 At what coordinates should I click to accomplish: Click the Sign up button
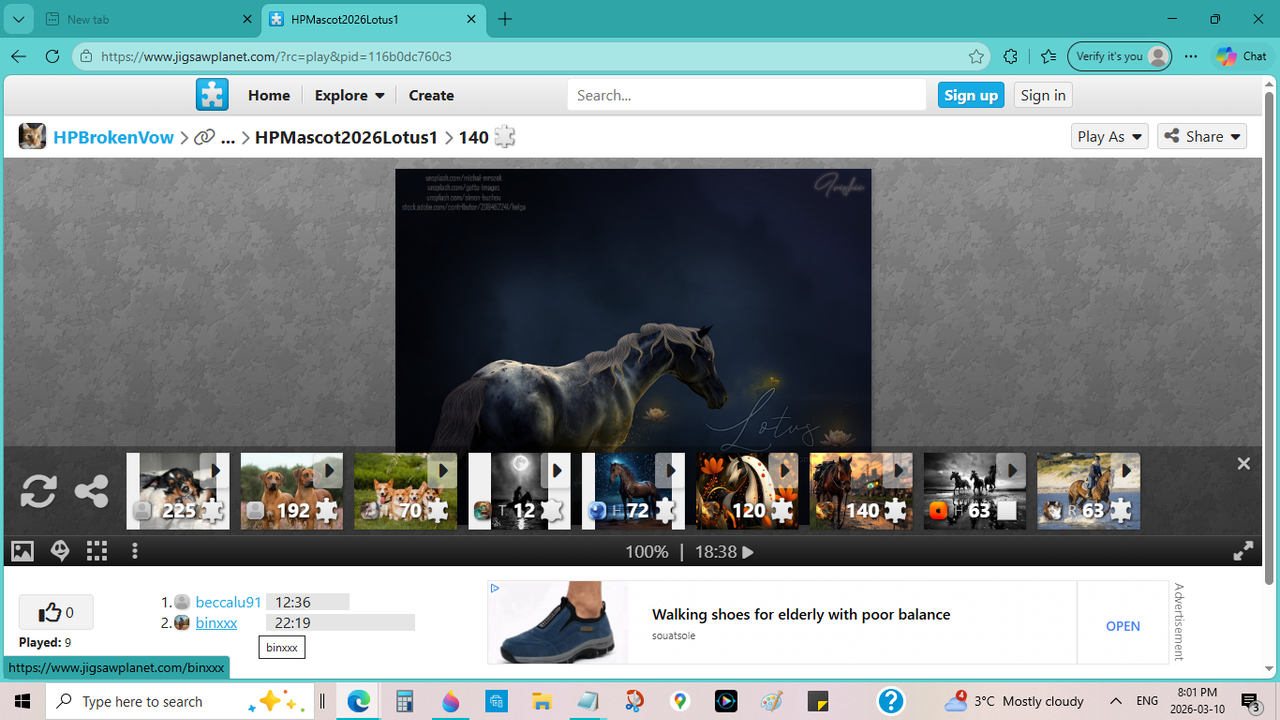(x=971, y=95)
